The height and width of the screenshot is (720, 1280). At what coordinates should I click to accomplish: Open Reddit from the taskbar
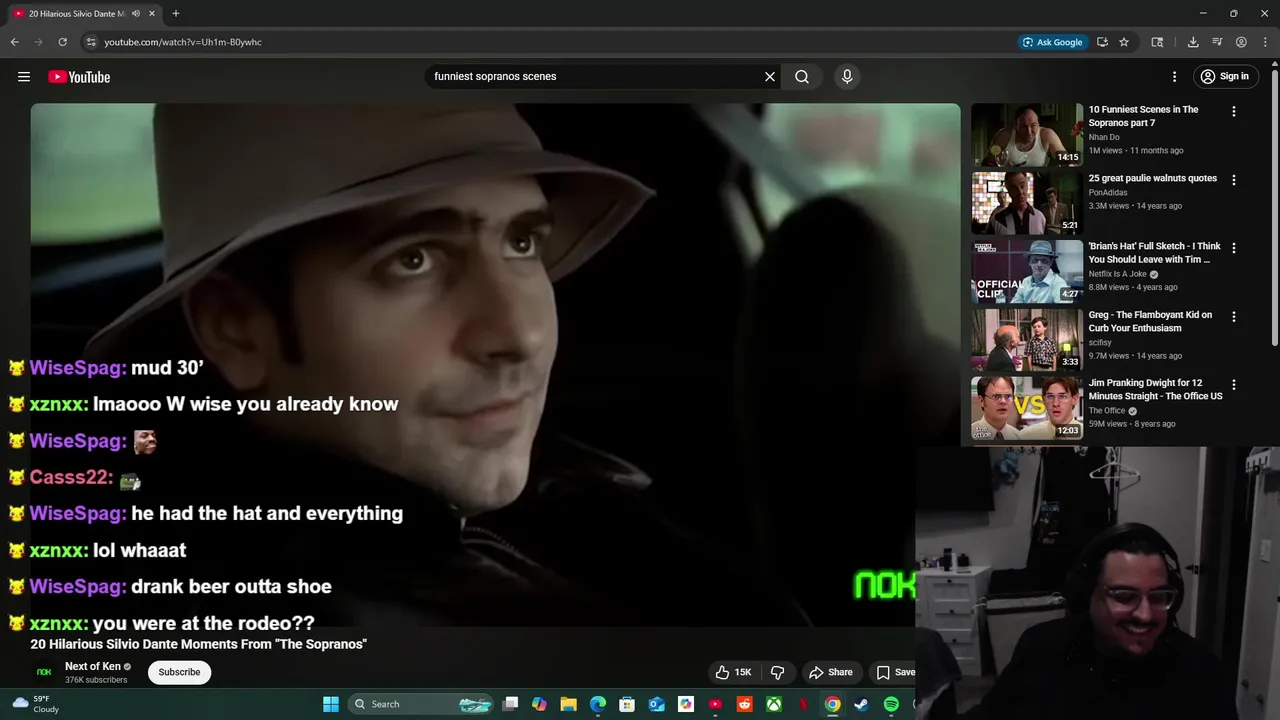tap(744, 704)
